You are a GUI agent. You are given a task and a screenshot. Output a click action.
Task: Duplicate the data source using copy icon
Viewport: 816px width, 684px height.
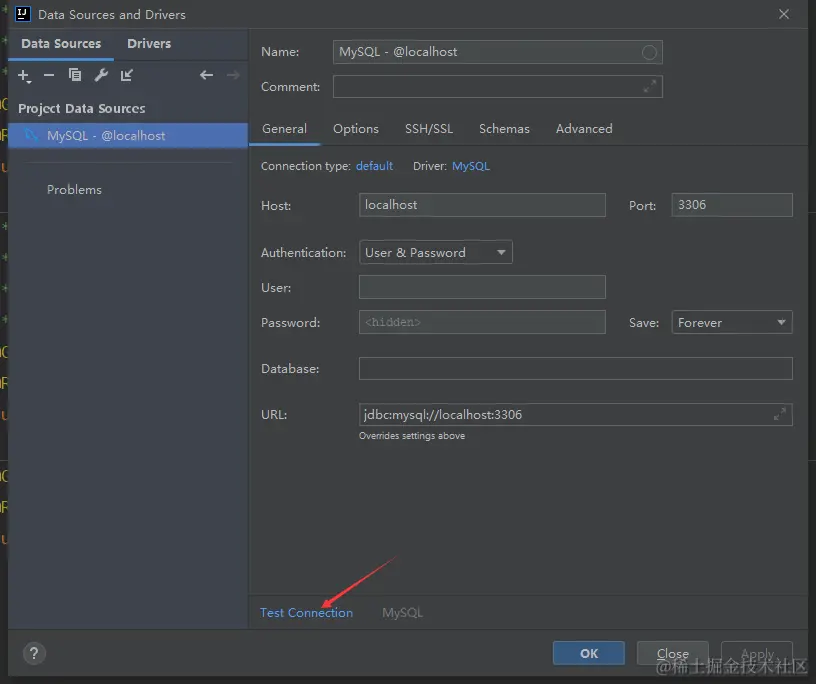pos(75,75)
